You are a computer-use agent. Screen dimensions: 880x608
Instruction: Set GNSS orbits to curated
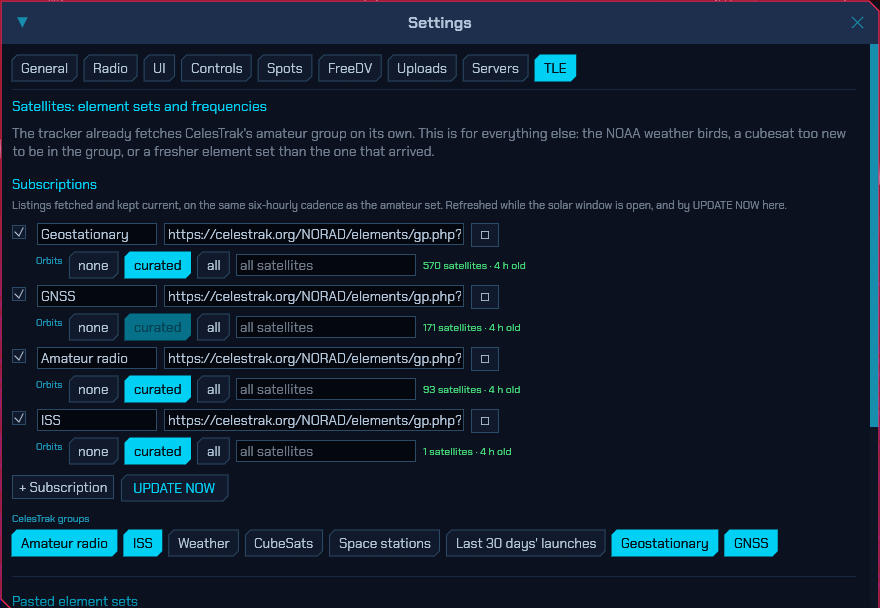[x=158, y=327]
